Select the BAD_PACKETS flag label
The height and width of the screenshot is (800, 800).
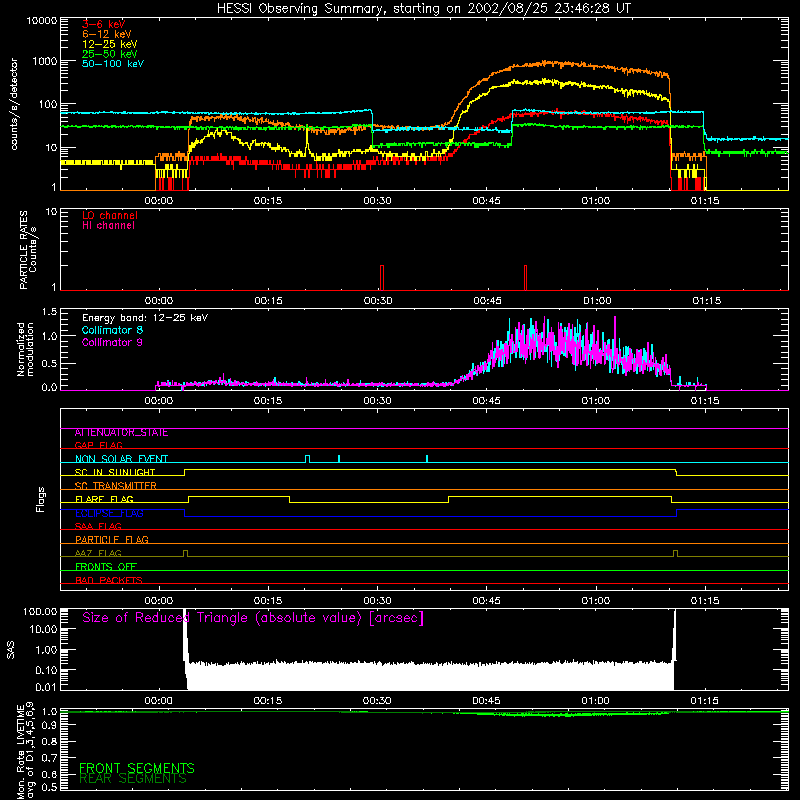[x=109, y=581]
